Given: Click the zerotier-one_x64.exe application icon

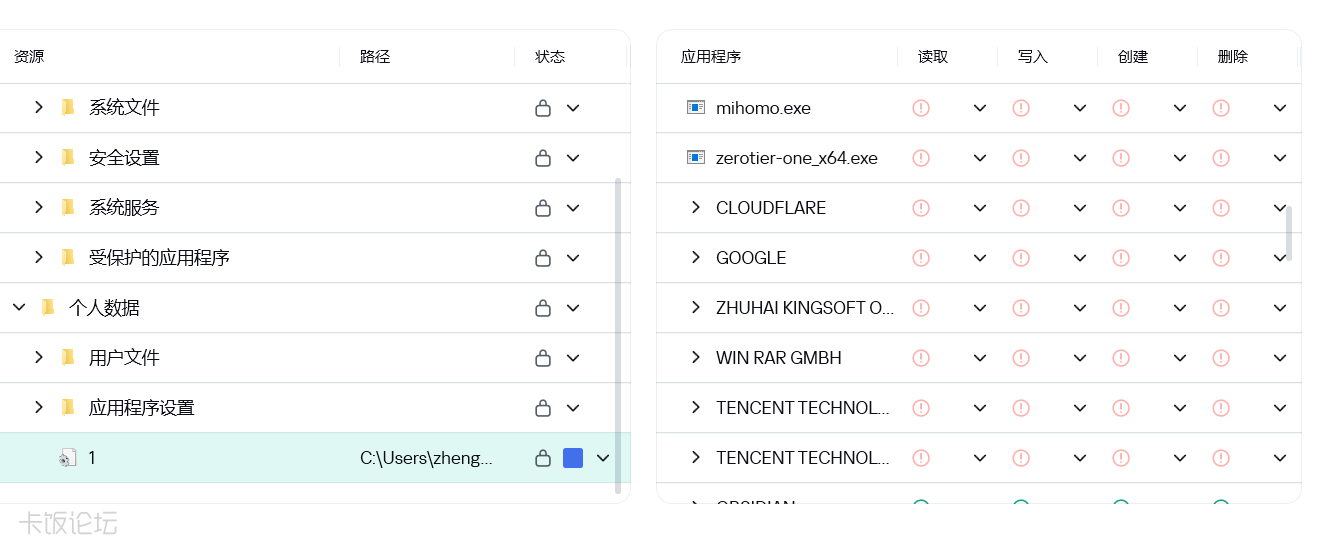Looking at the screenshot, I should pyautogui.click(x=696, y=157).
